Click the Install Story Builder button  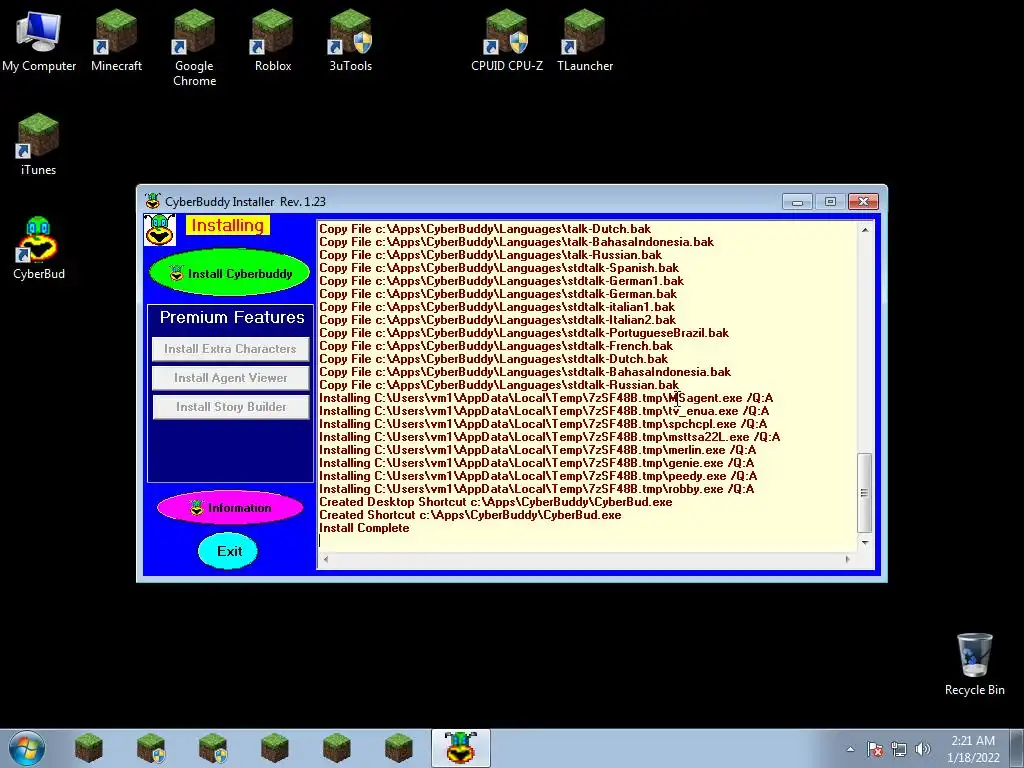pos(230,407)
